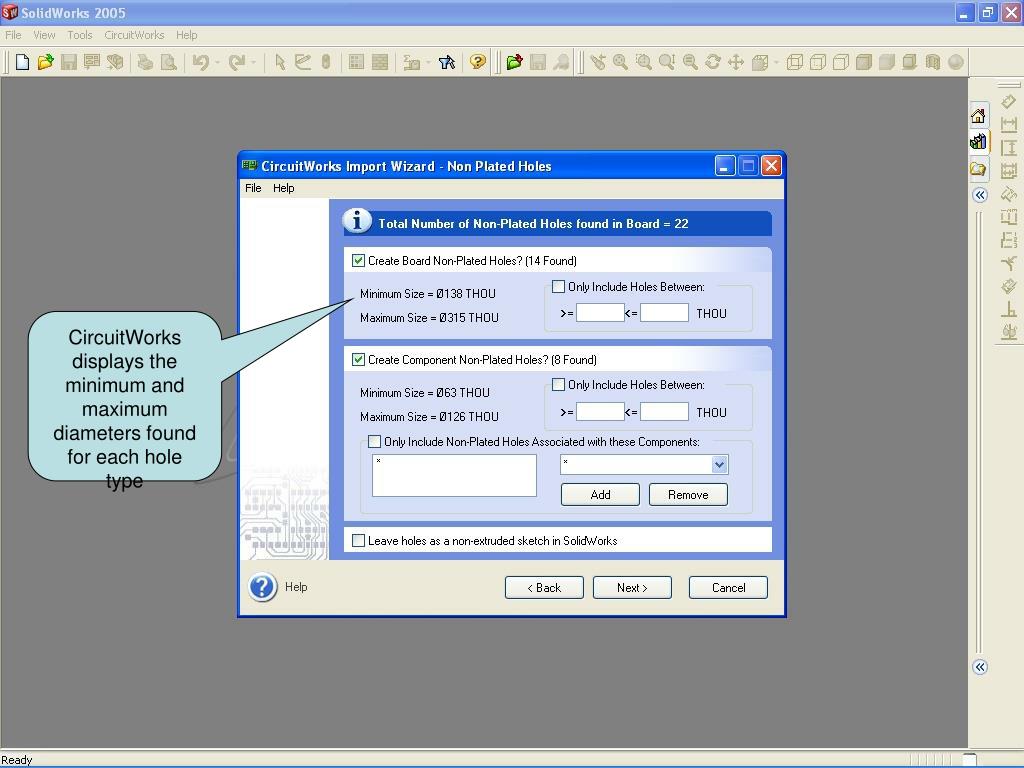The image size is (1024, 768).
Task: Open the wizard File menu
Action: (253, 188)
